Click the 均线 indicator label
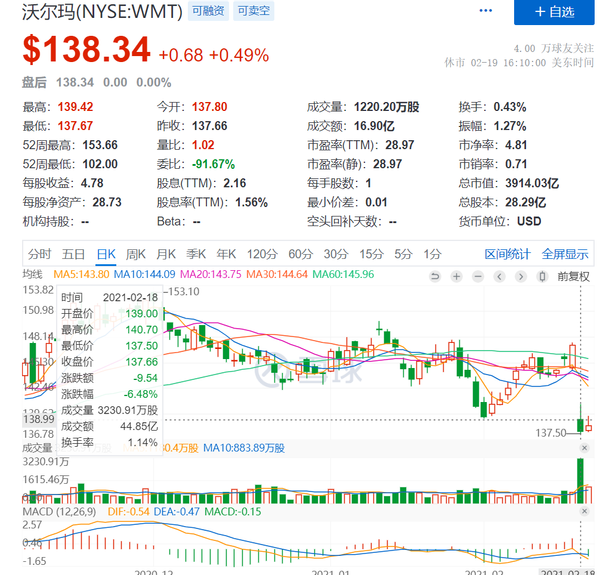600x575 pixels. 33,274
